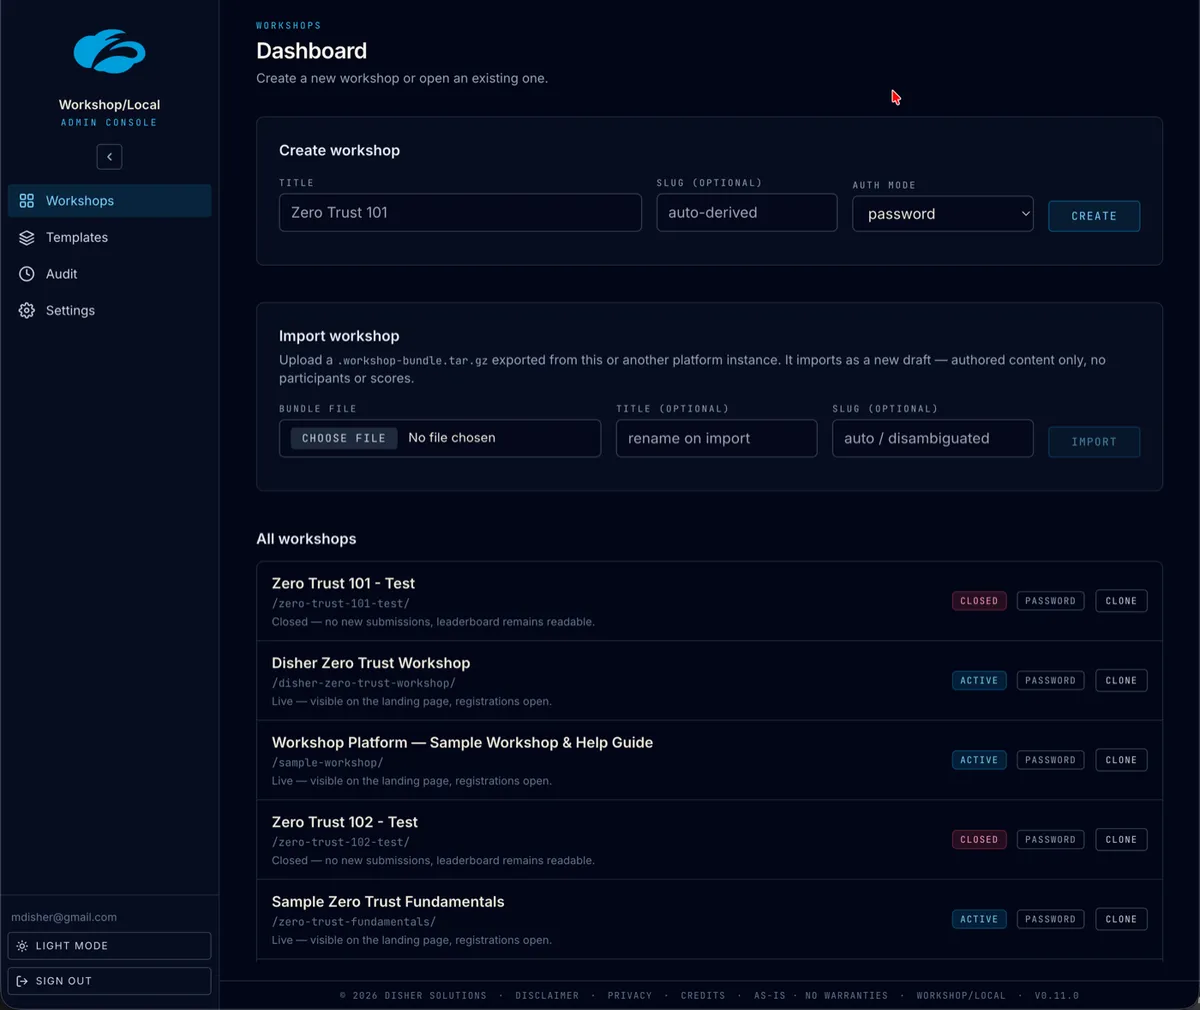Screen dimensions: 1200x1010
Task: Clone the Disher Zero Trust Workshop
Action: (x=1121, y=681)
